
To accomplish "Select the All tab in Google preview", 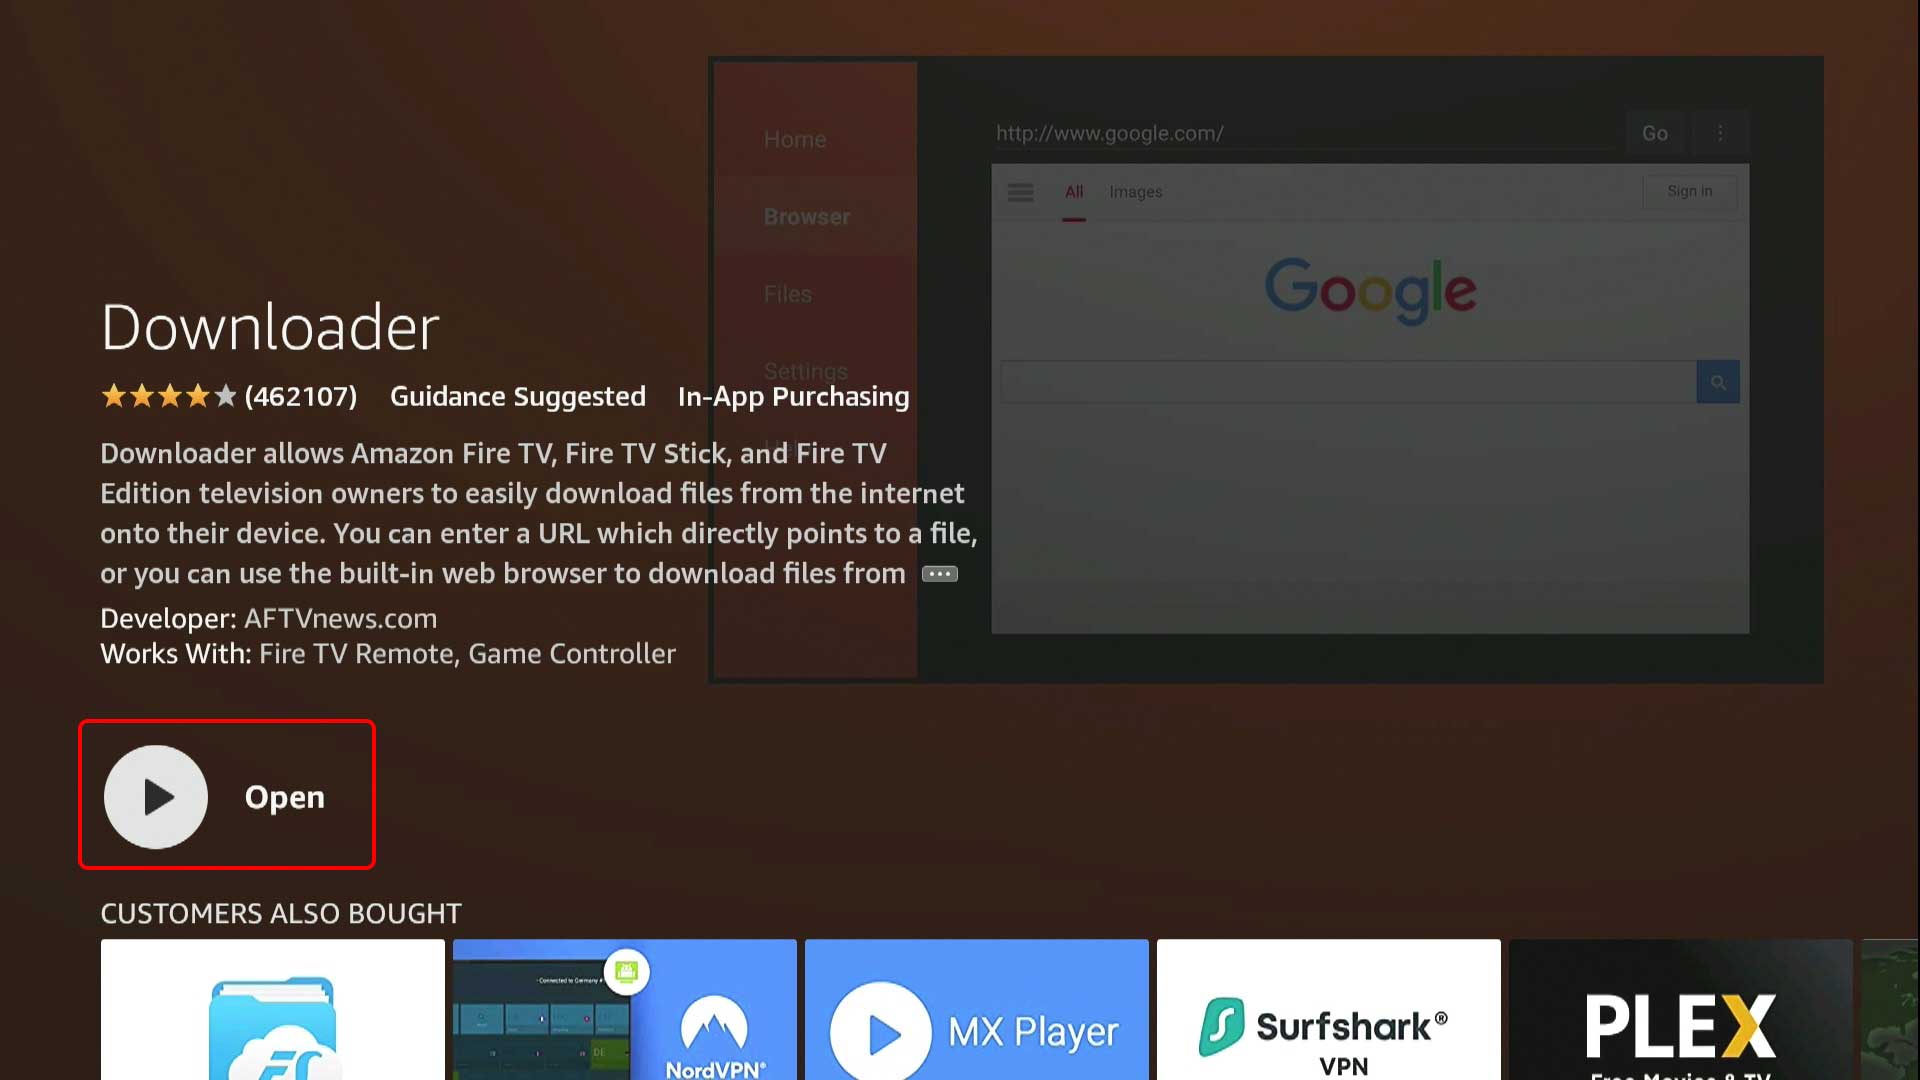I will point(1074,192).
